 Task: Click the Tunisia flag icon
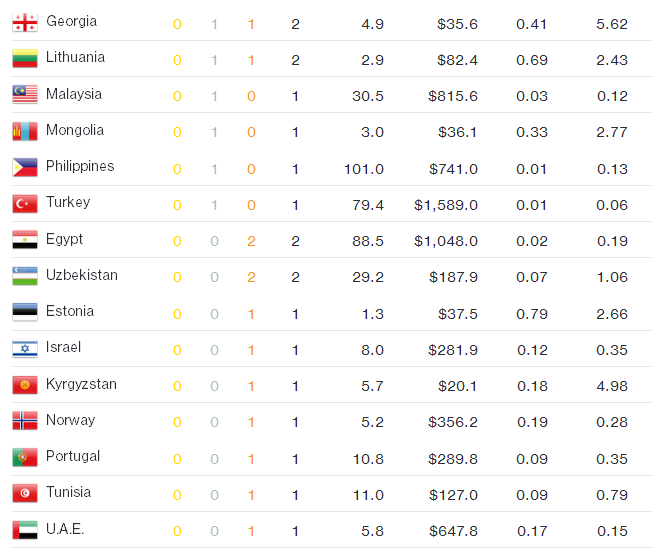pyautogui.click(x=25, y=493)
